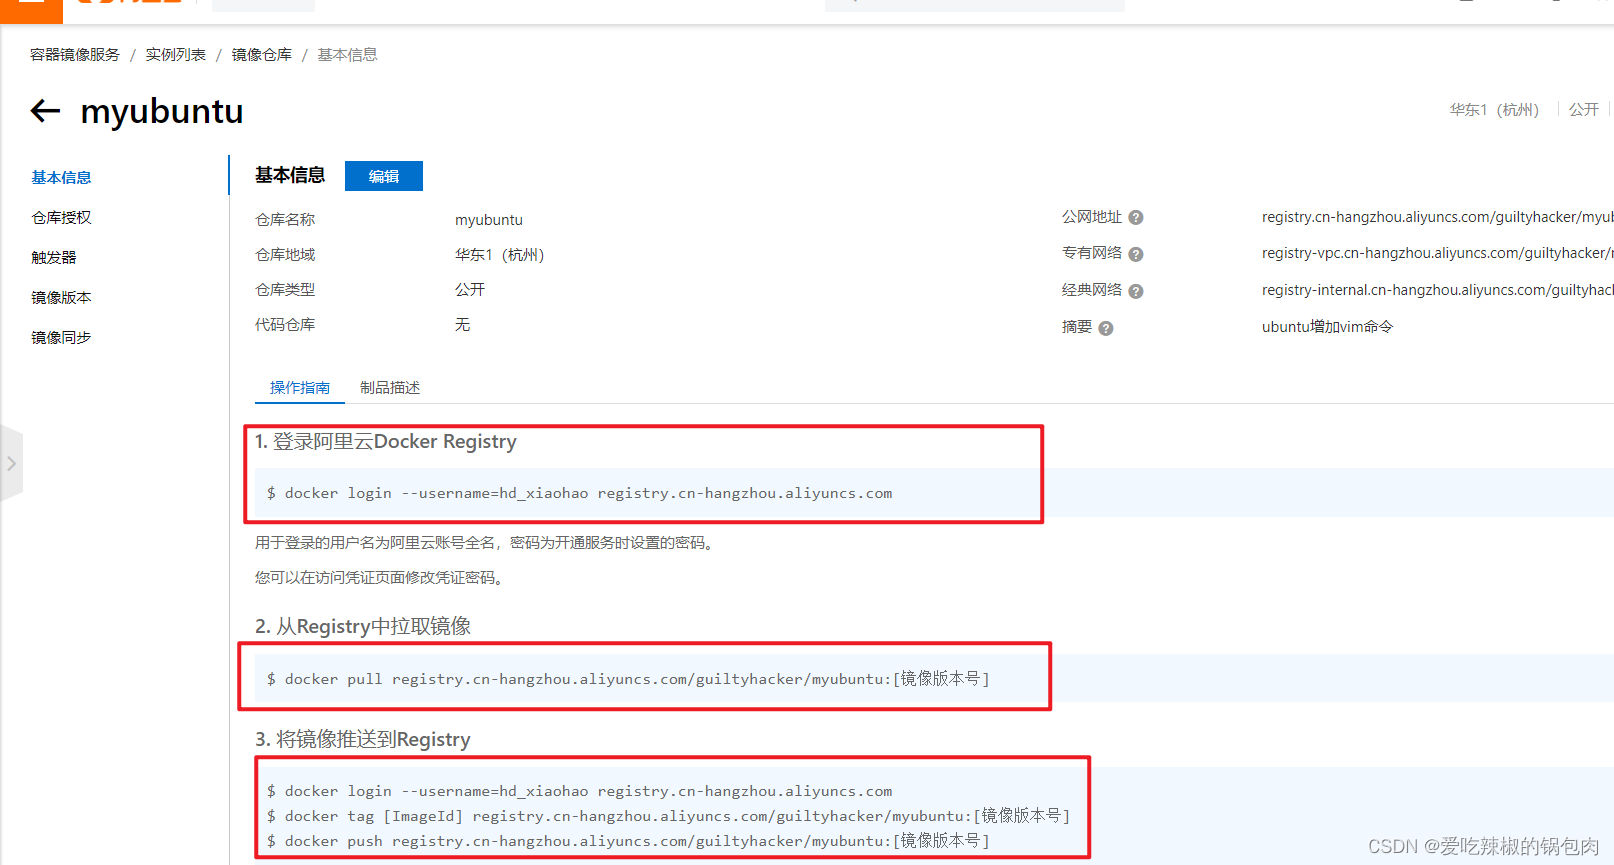The height and width of the screenshot is (865, 1614).
Task: Click the docker tag command line
Action: [668, 816]
